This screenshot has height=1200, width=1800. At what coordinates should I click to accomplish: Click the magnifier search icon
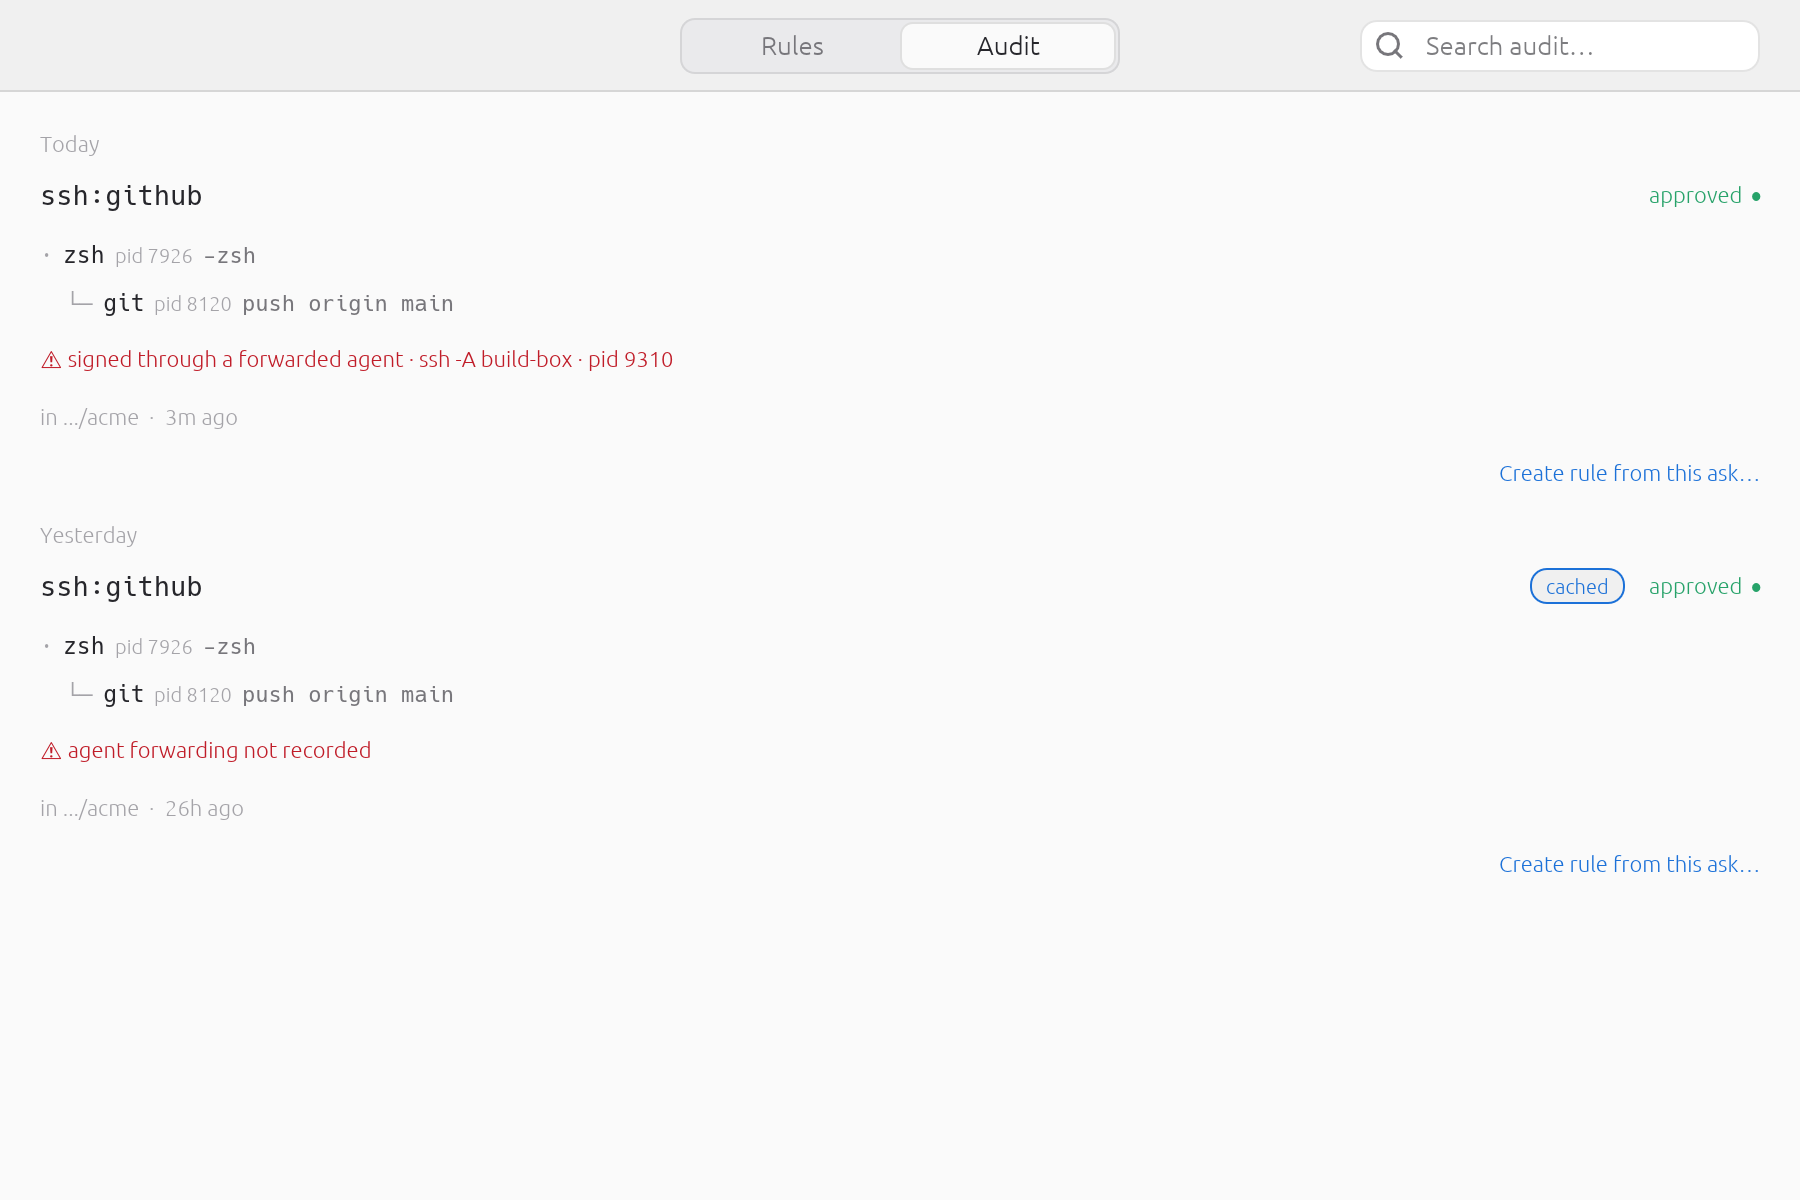[1389, 45]
